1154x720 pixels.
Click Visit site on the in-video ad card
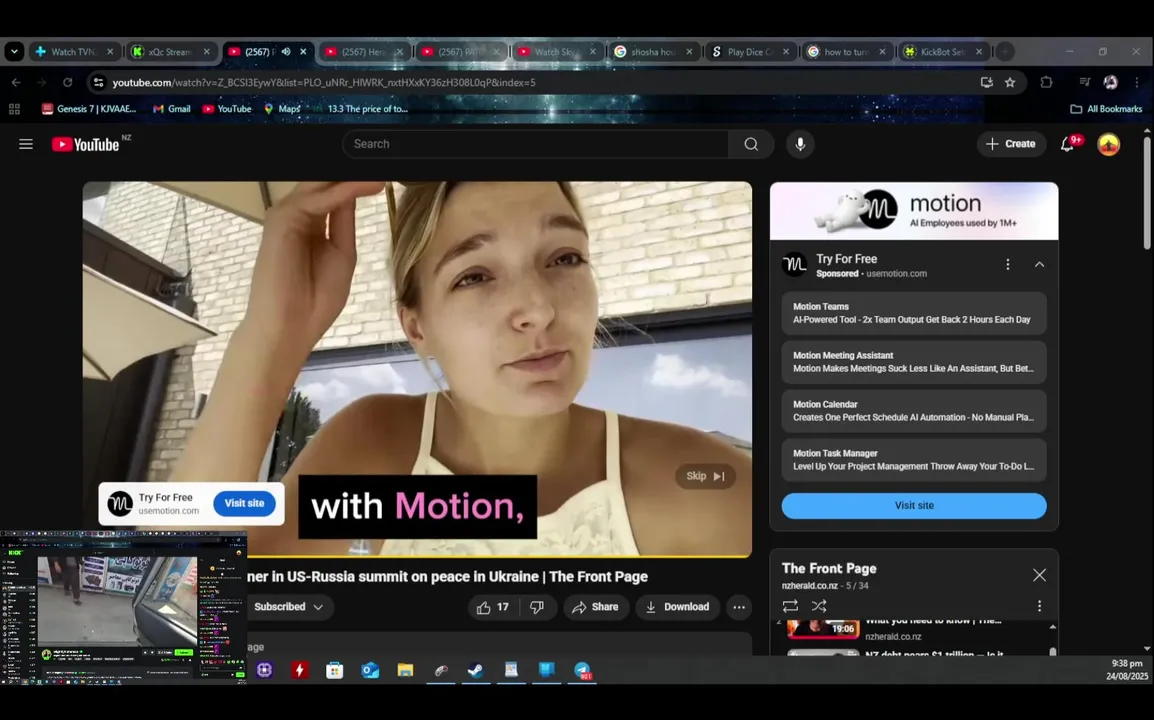tap(244, 504)
